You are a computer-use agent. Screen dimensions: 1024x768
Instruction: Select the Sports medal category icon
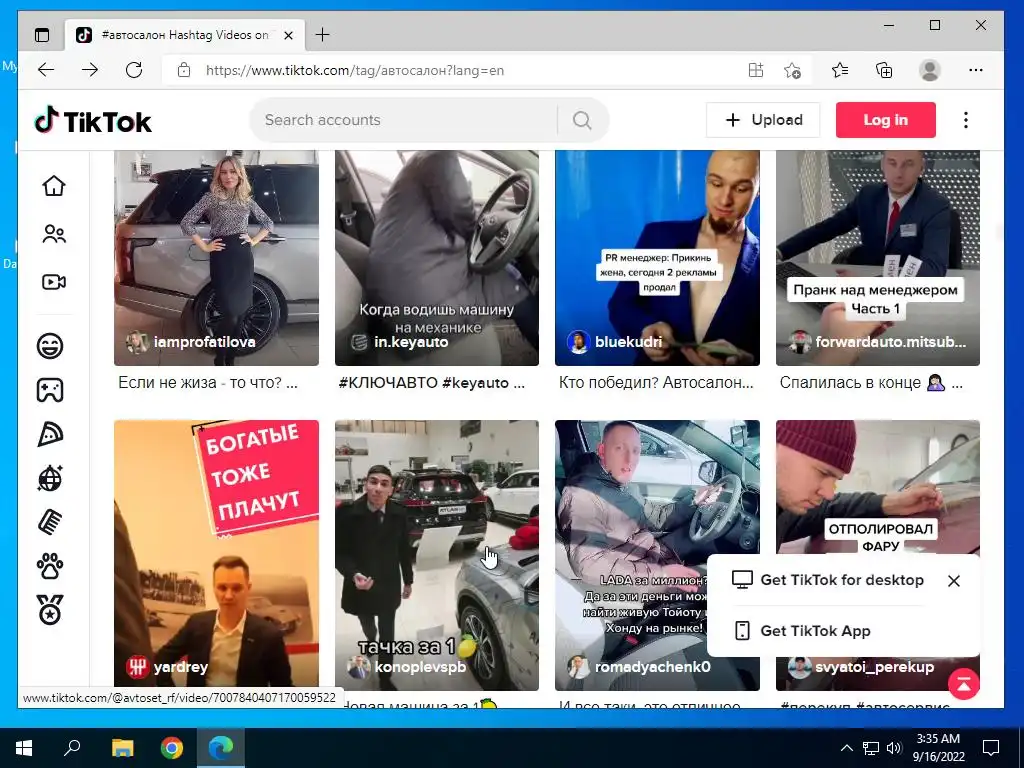tap(50, 610)
